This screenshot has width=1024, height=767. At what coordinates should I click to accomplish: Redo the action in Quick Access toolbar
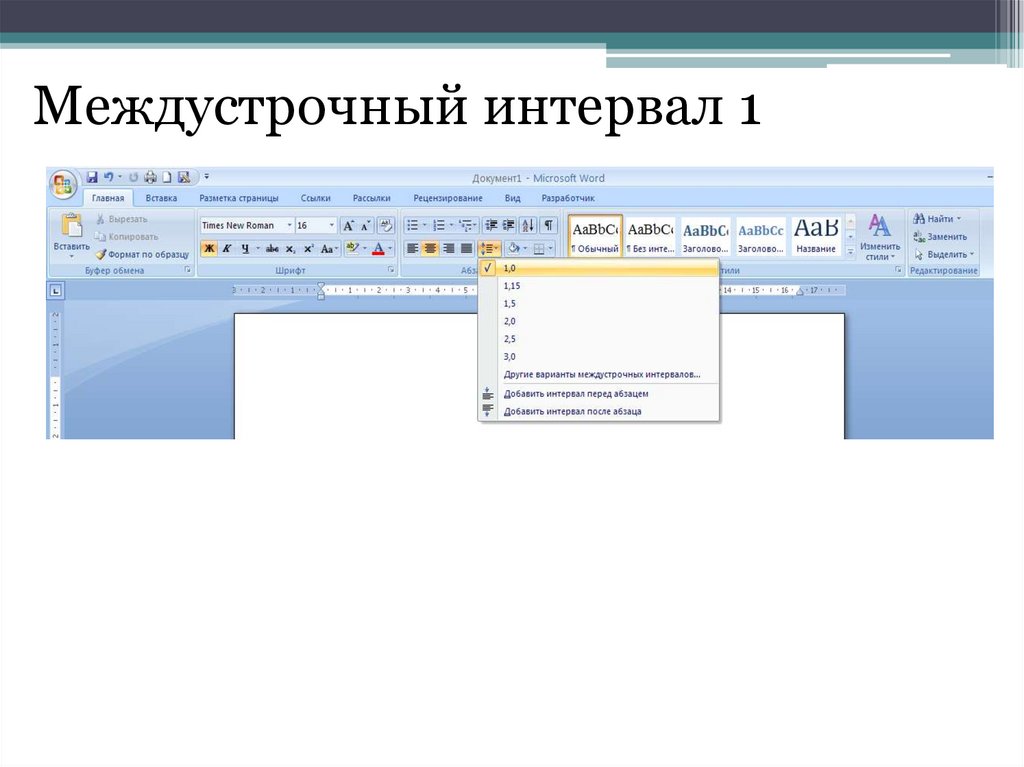(134, 177)
